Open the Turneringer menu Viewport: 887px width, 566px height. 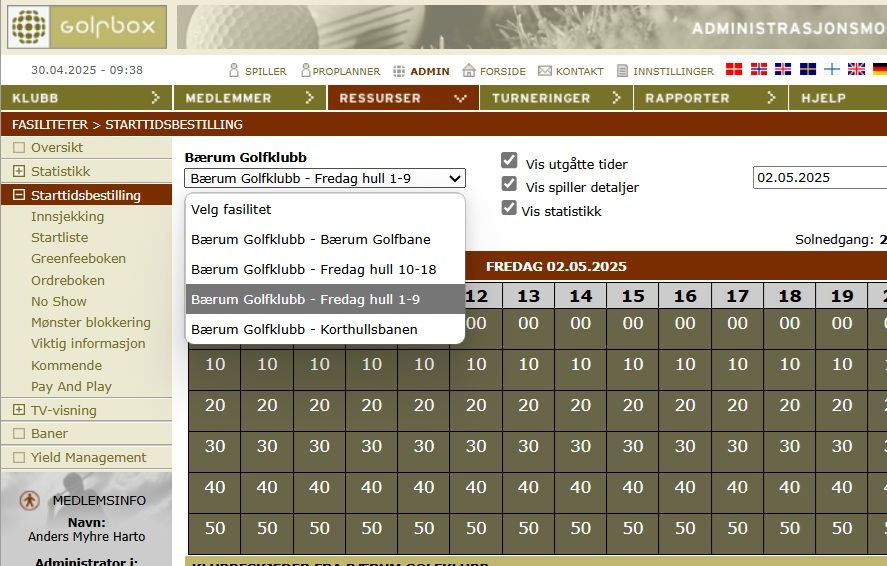pos(557,98)
